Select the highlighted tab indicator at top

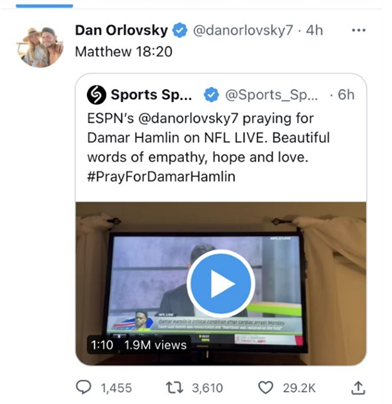tap(44, 6)
